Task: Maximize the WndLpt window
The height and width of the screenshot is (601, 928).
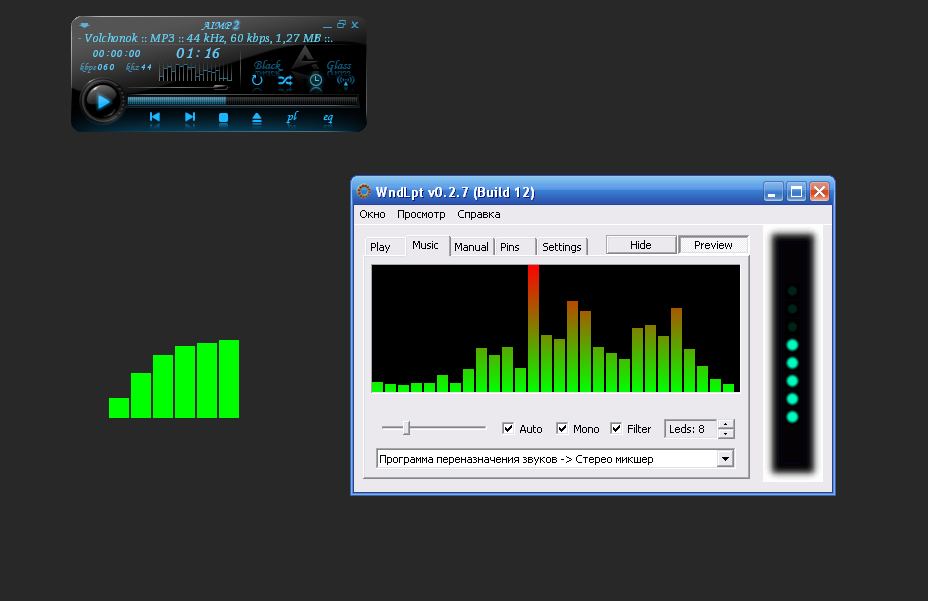Action: click(x=797, y=192)
